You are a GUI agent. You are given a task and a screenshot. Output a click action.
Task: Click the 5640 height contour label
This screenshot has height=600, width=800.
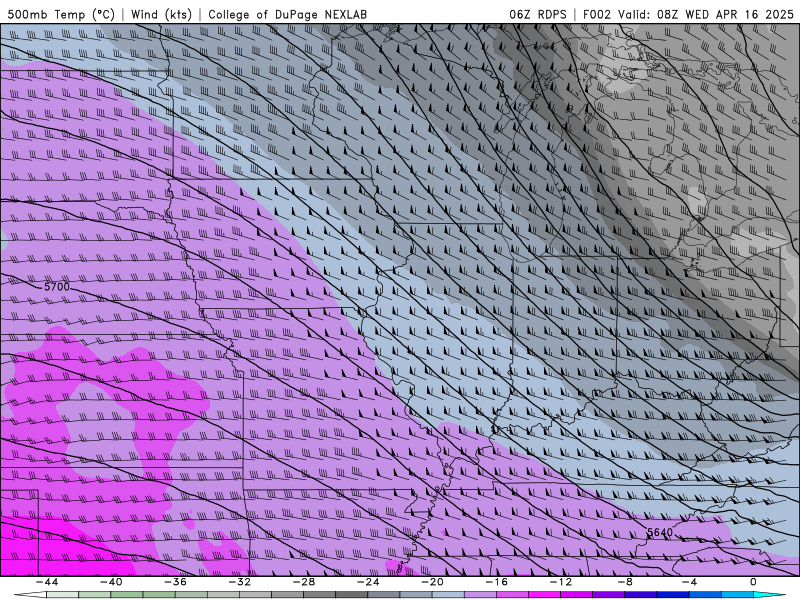[x=660, y=533]
